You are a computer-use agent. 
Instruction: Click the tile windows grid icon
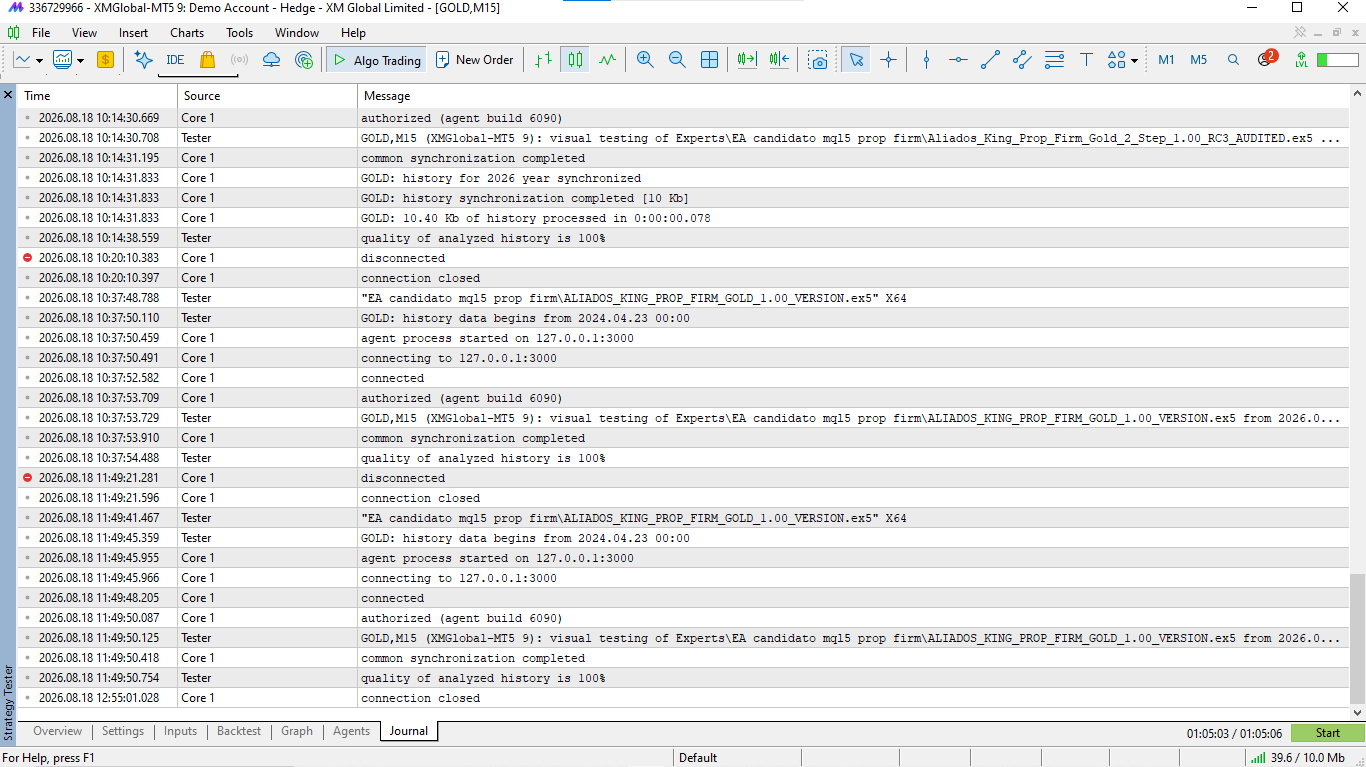709,60
